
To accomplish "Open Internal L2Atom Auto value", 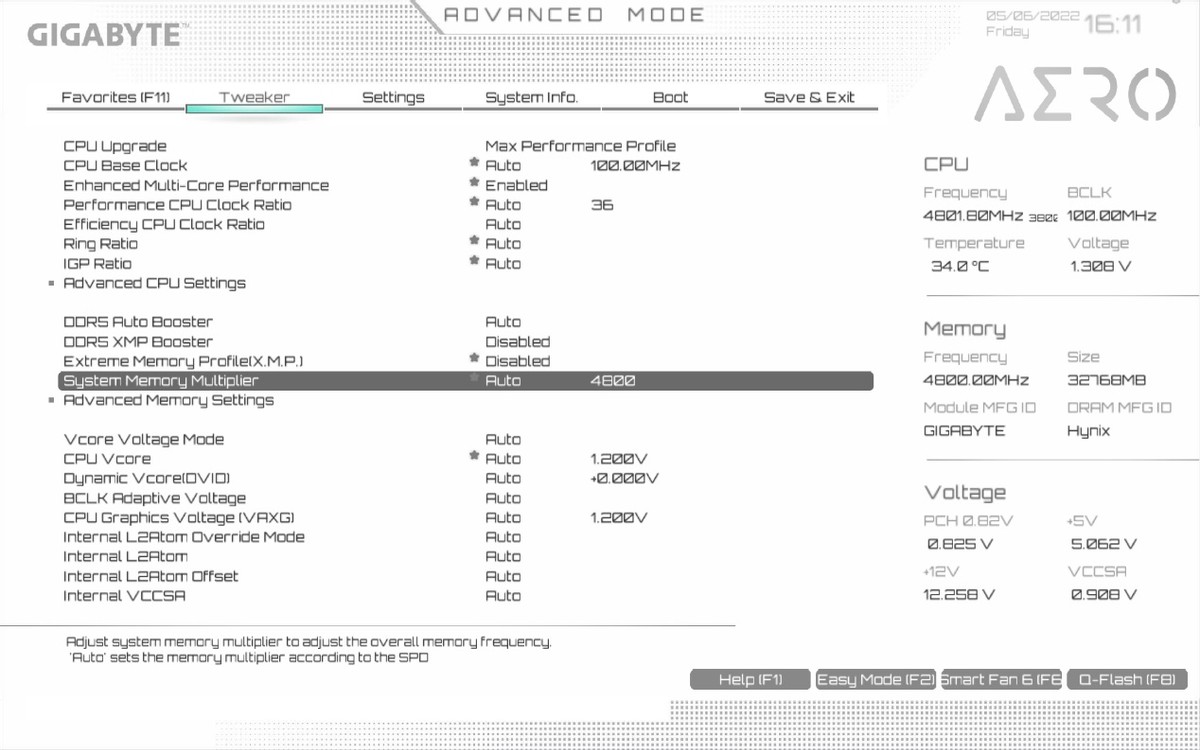I will (x=503, y=556).
